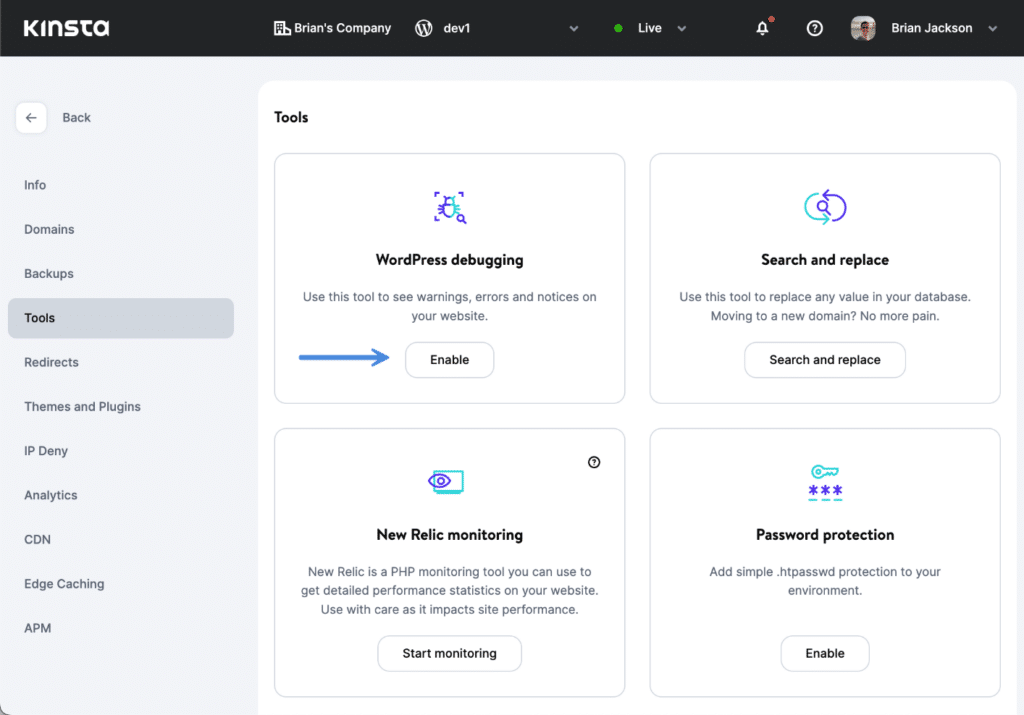Click Brian's Company name
Screen dimensions: 1024x715
(342, 28)
